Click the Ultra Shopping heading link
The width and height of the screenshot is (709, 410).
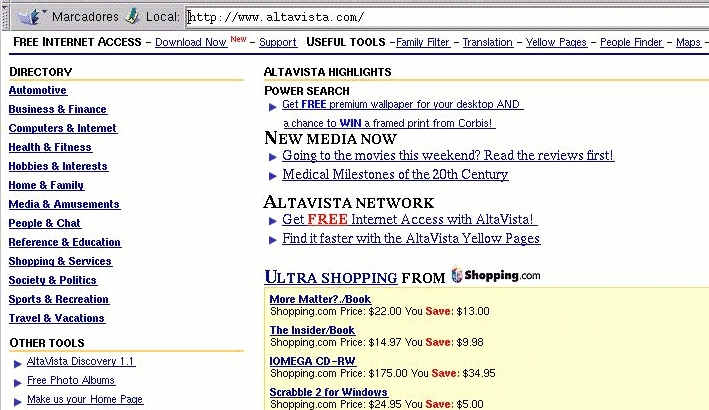tap(331, 277)
